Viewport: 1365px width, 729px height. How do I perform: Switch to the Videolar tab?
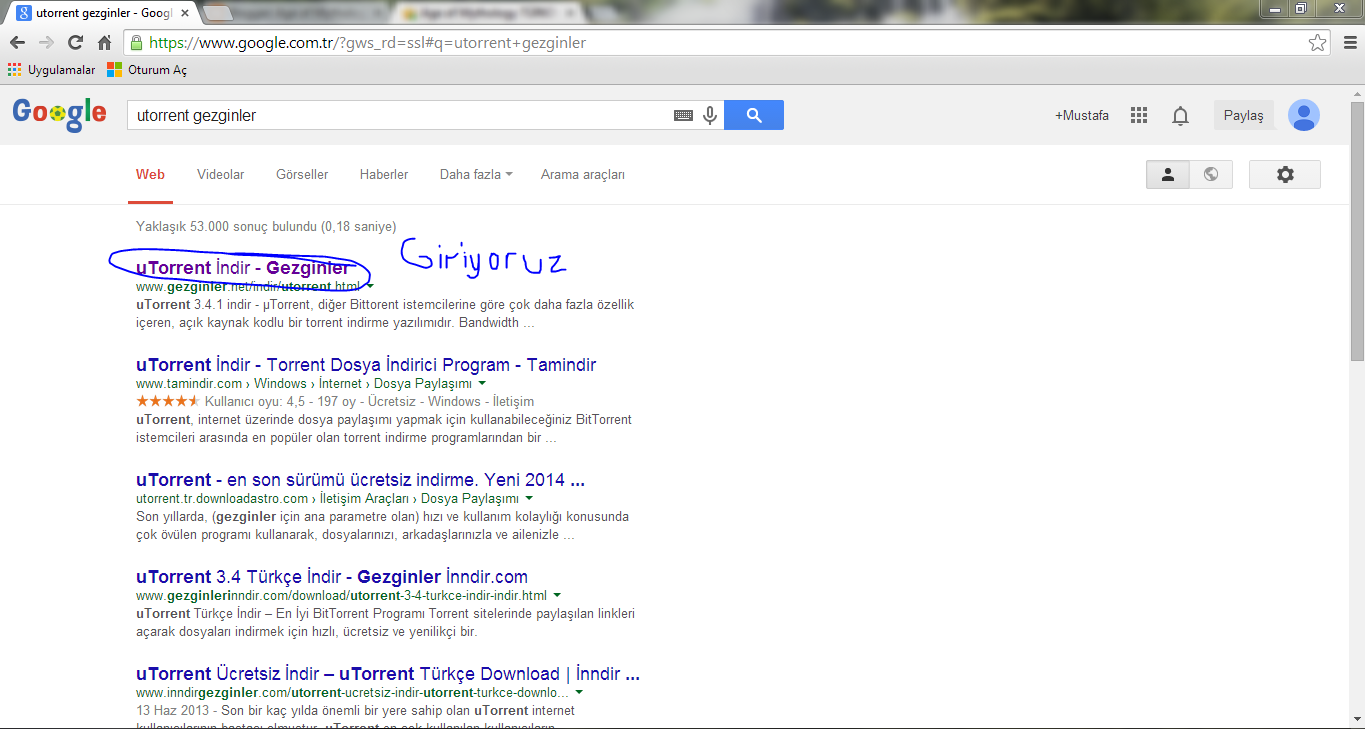coord(221,174)
